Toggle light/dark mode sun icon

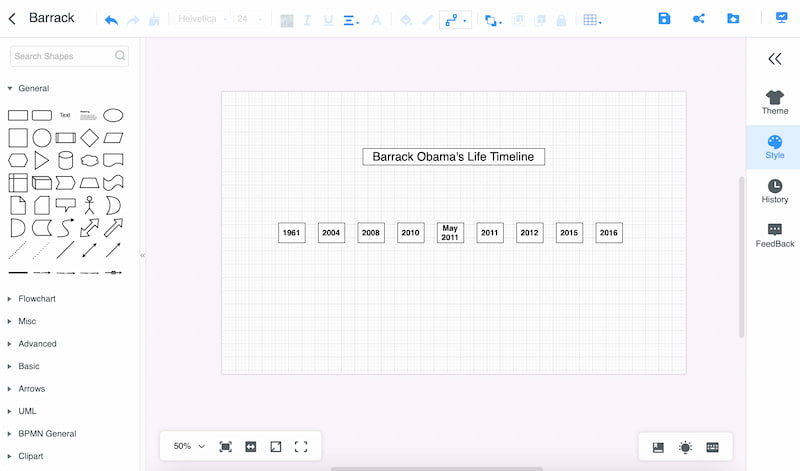point(685,447)
